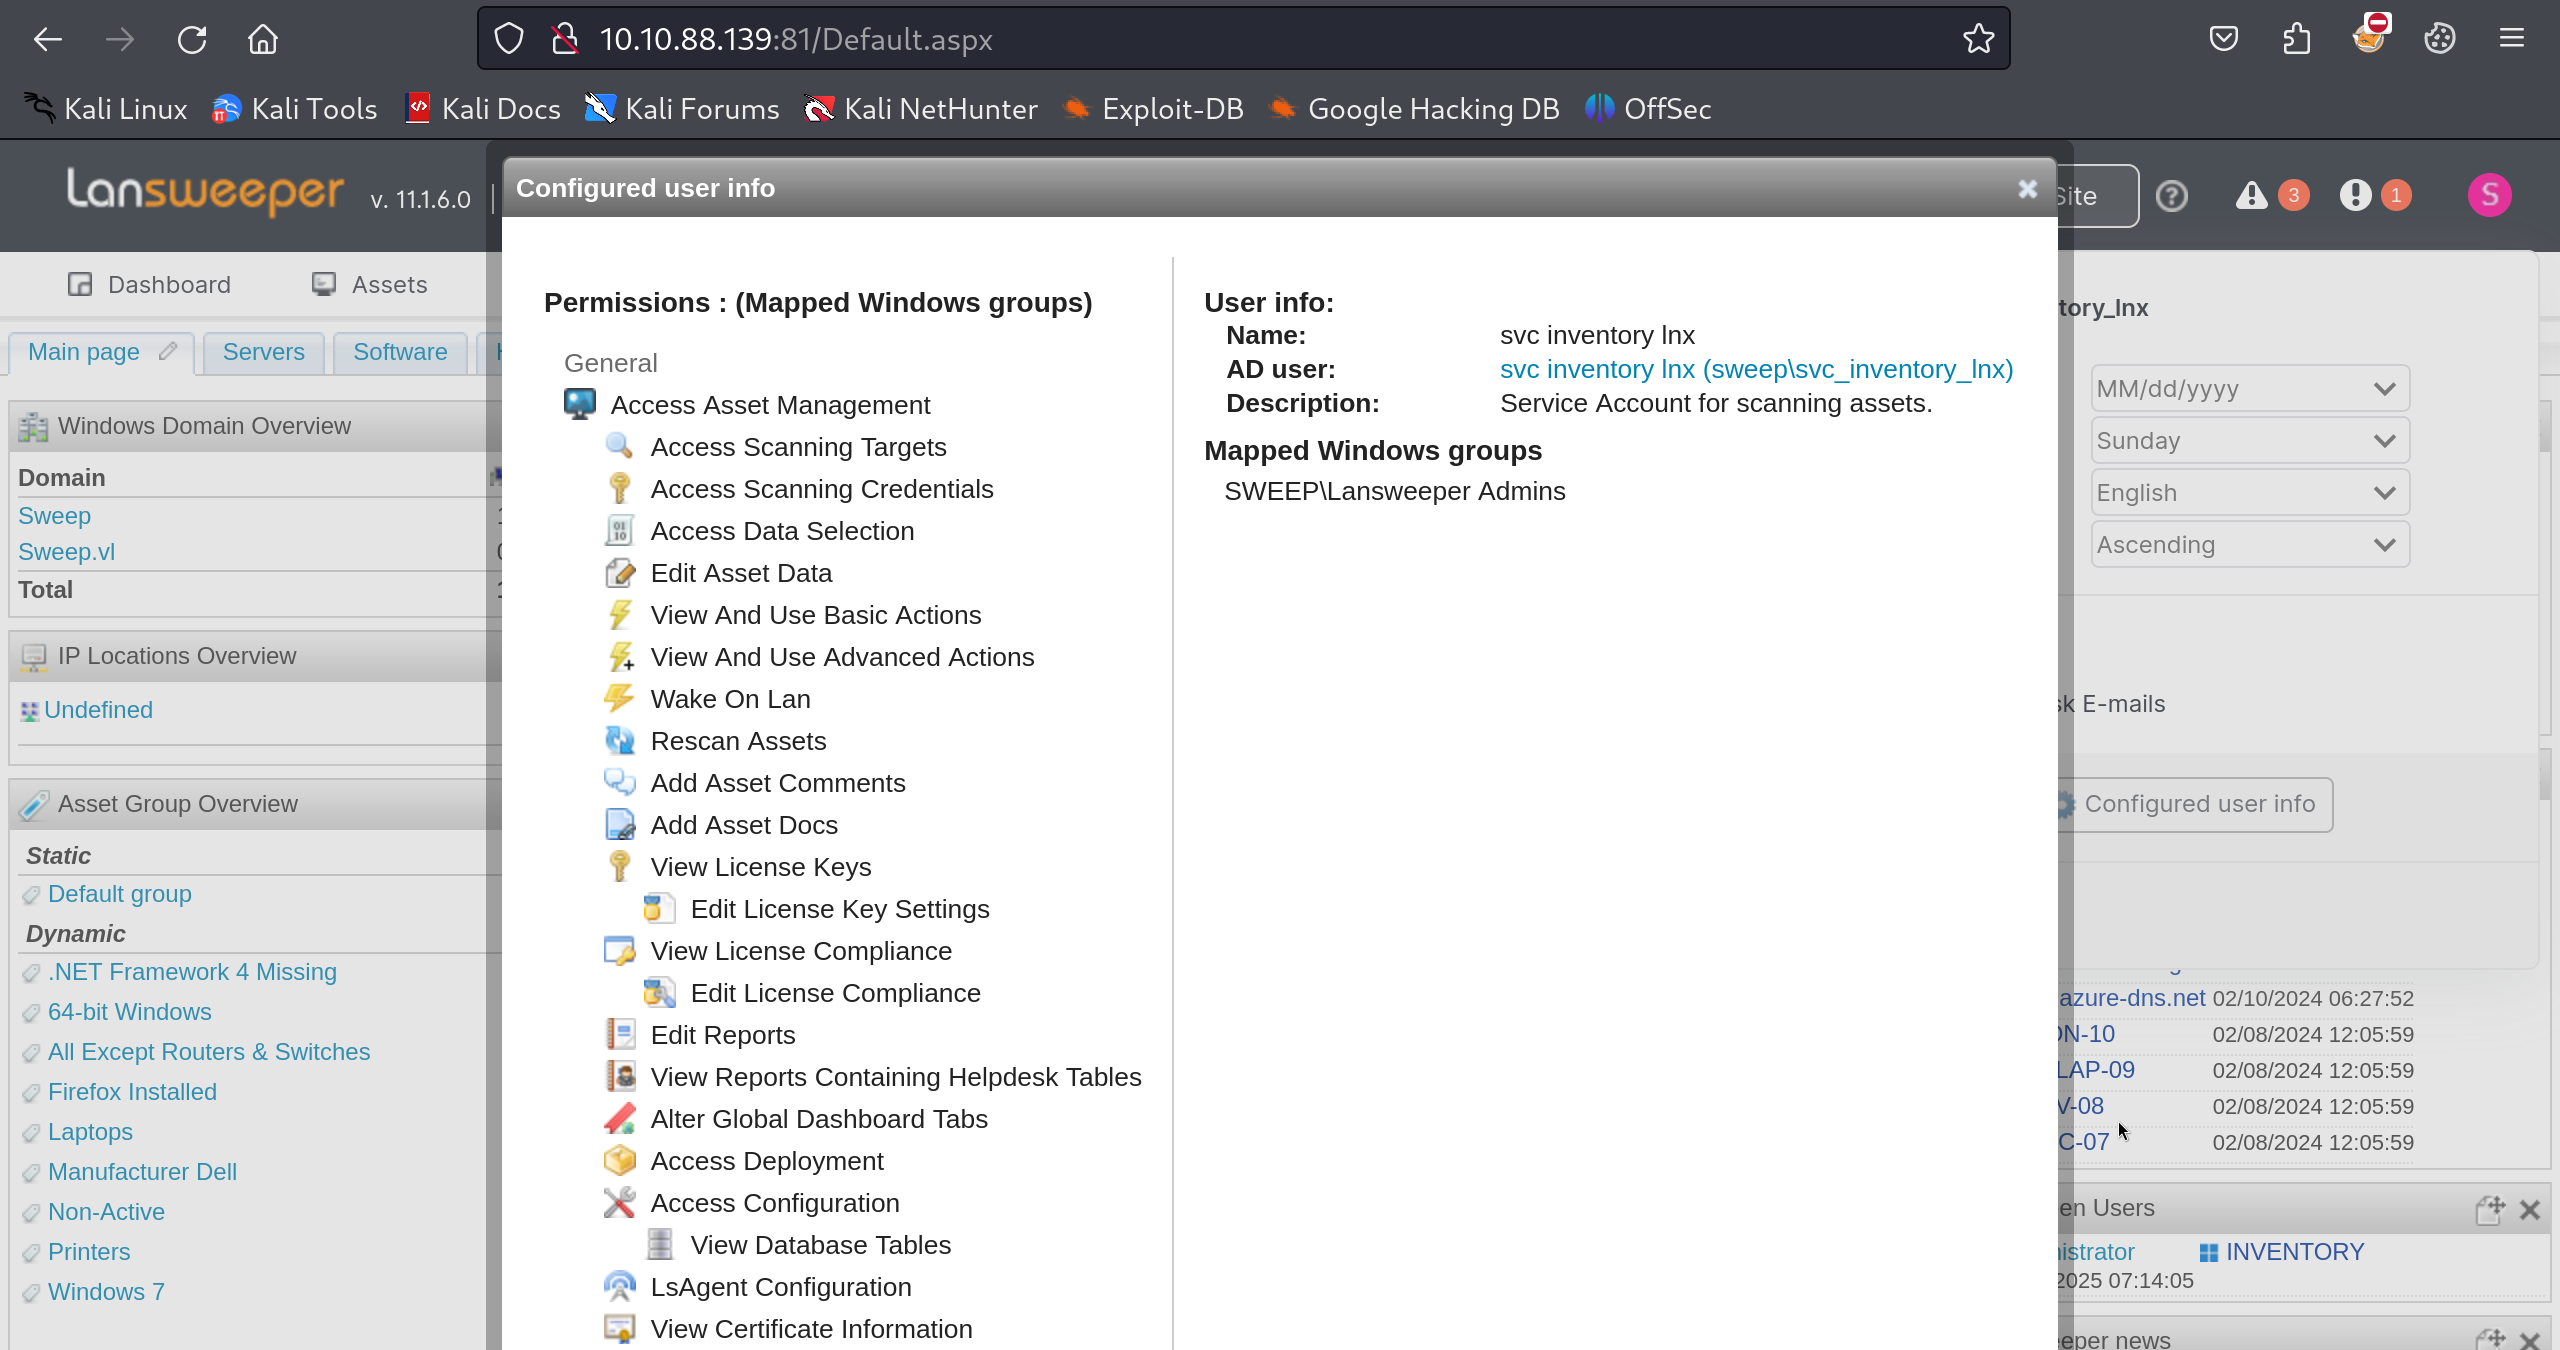Open the Assets menu item
Viewport: 2560px width, 1350px height.
coord(388,285)
